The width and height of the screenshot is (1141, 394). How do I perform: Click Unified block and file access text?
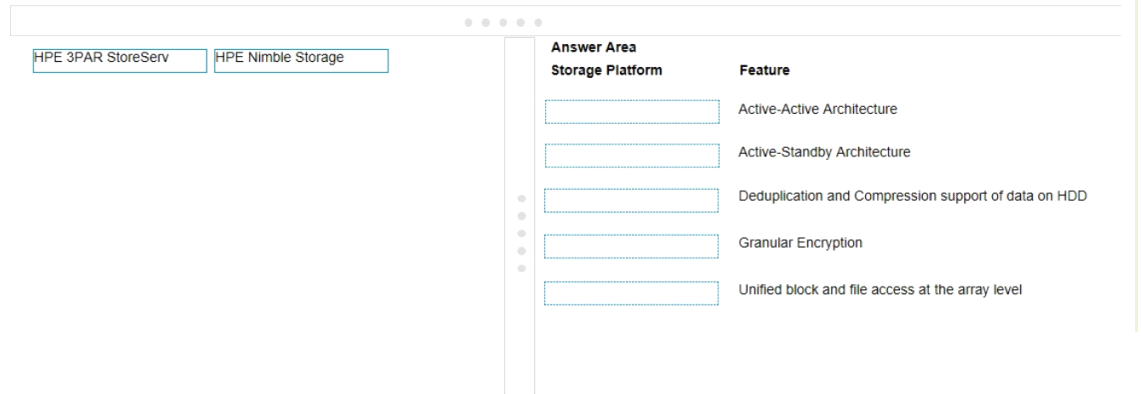(x=880, y=290)
